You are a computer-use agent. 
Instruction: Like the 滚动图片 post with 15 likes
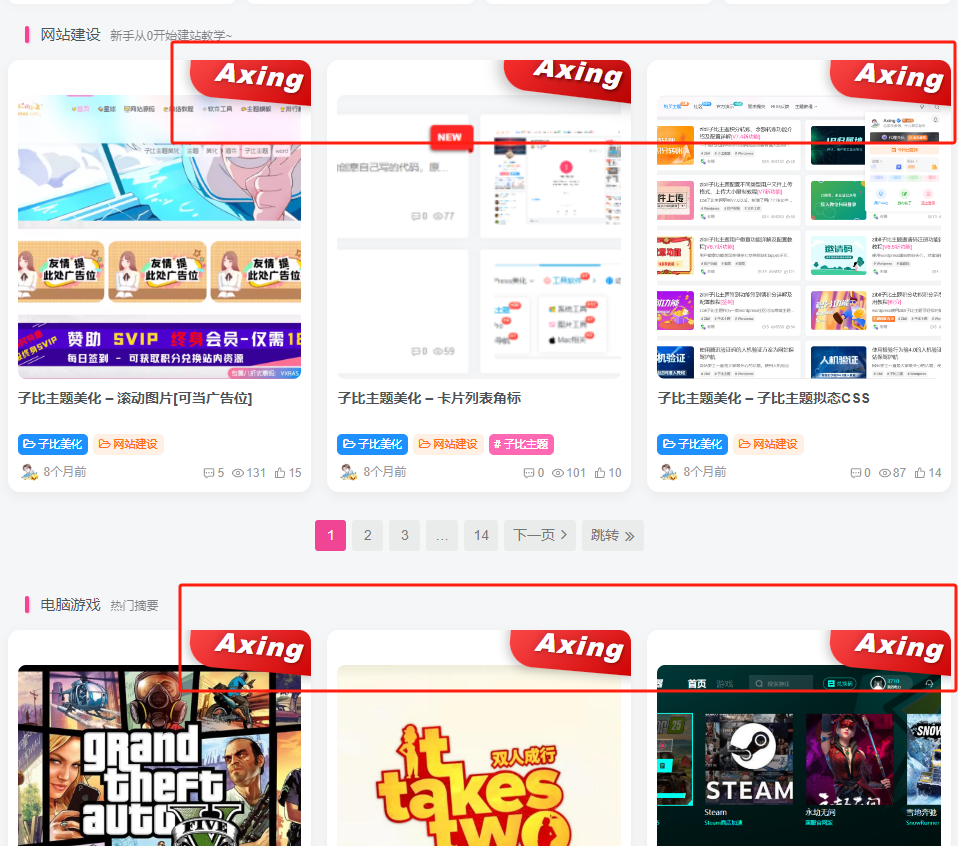280,473
